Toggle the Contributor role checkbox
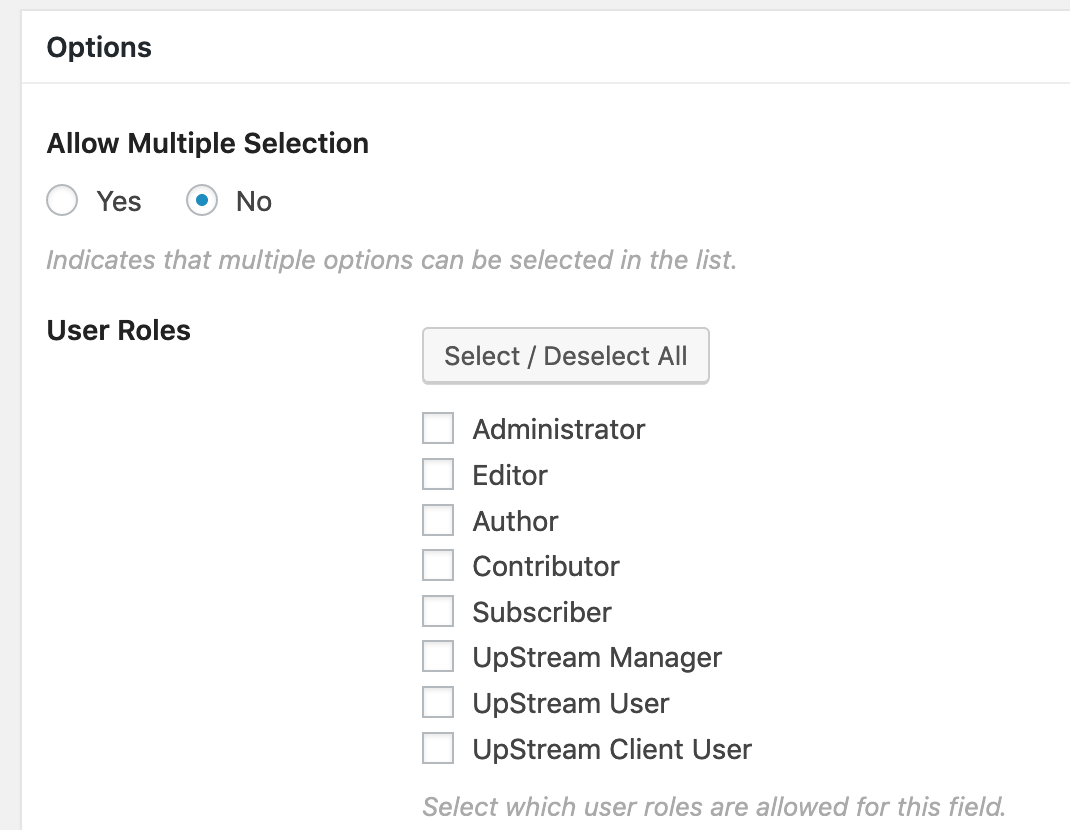Image resolution: width=1070 pixels, height=830 pixels. click(x=438, y=566)
